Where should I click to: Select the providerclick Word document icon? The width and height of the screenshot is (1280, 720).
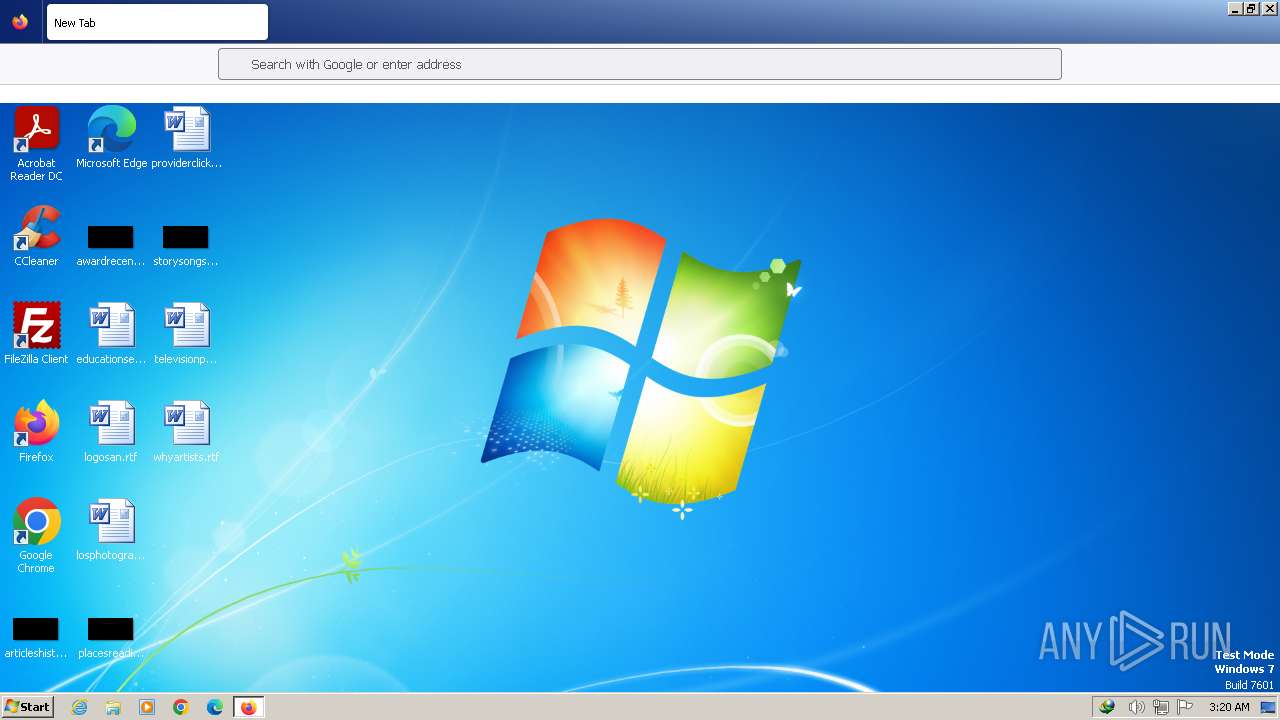[186, 138]
